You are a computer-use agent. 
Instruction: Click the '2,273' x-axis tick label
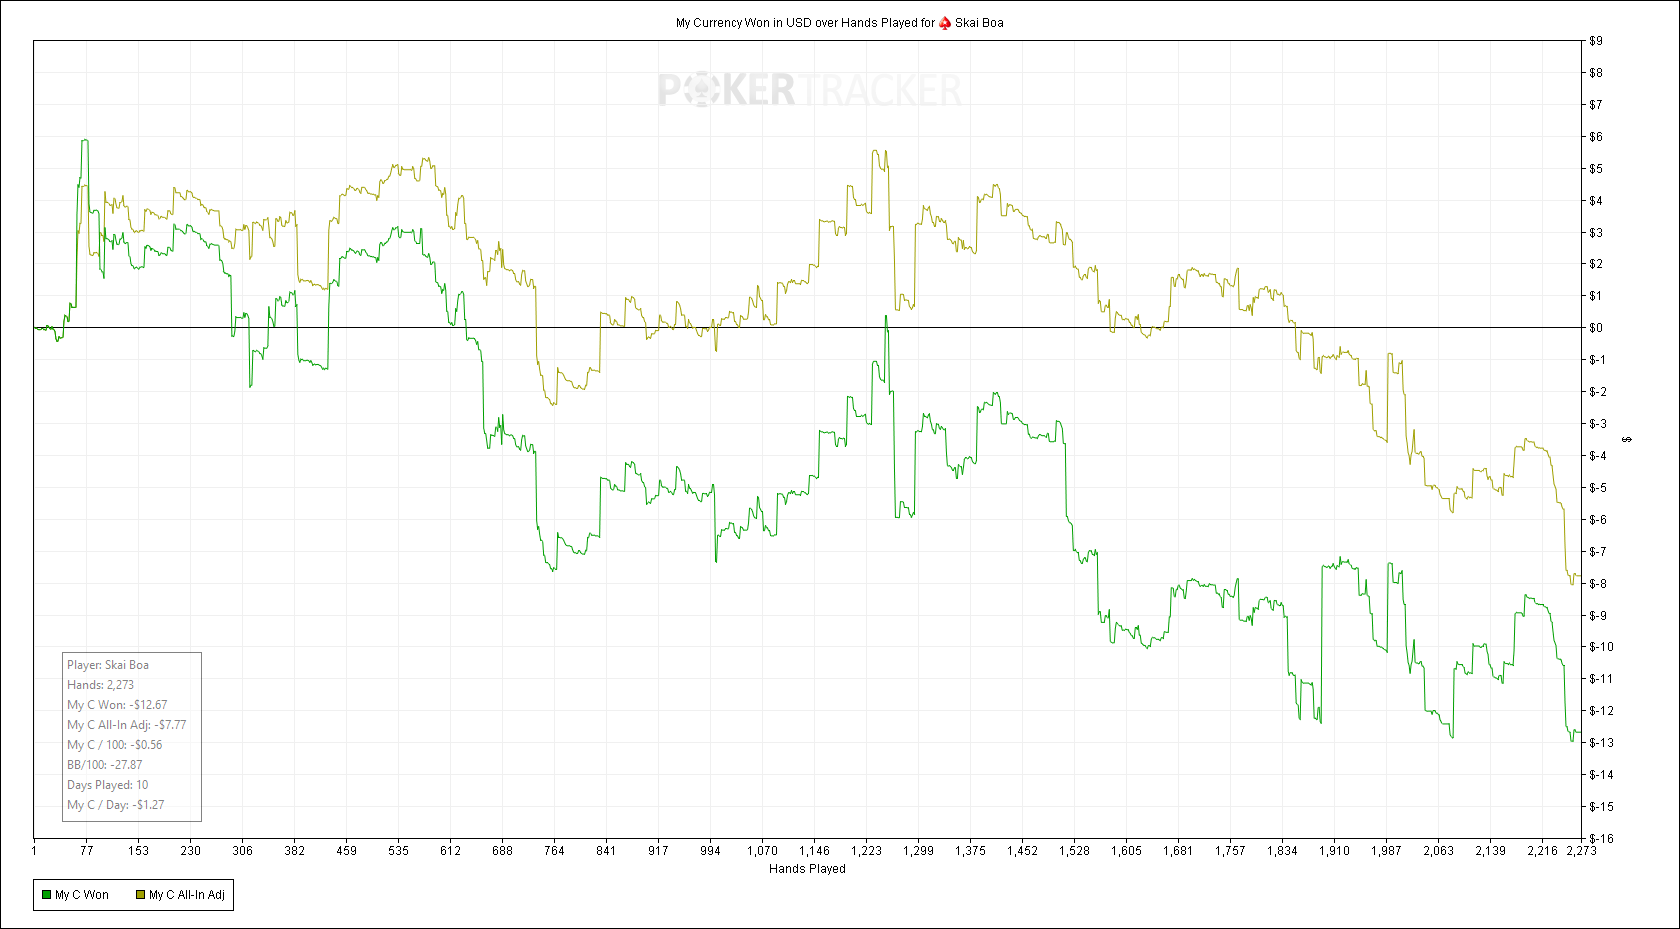pyautogui.click(x=1581, y=851)
